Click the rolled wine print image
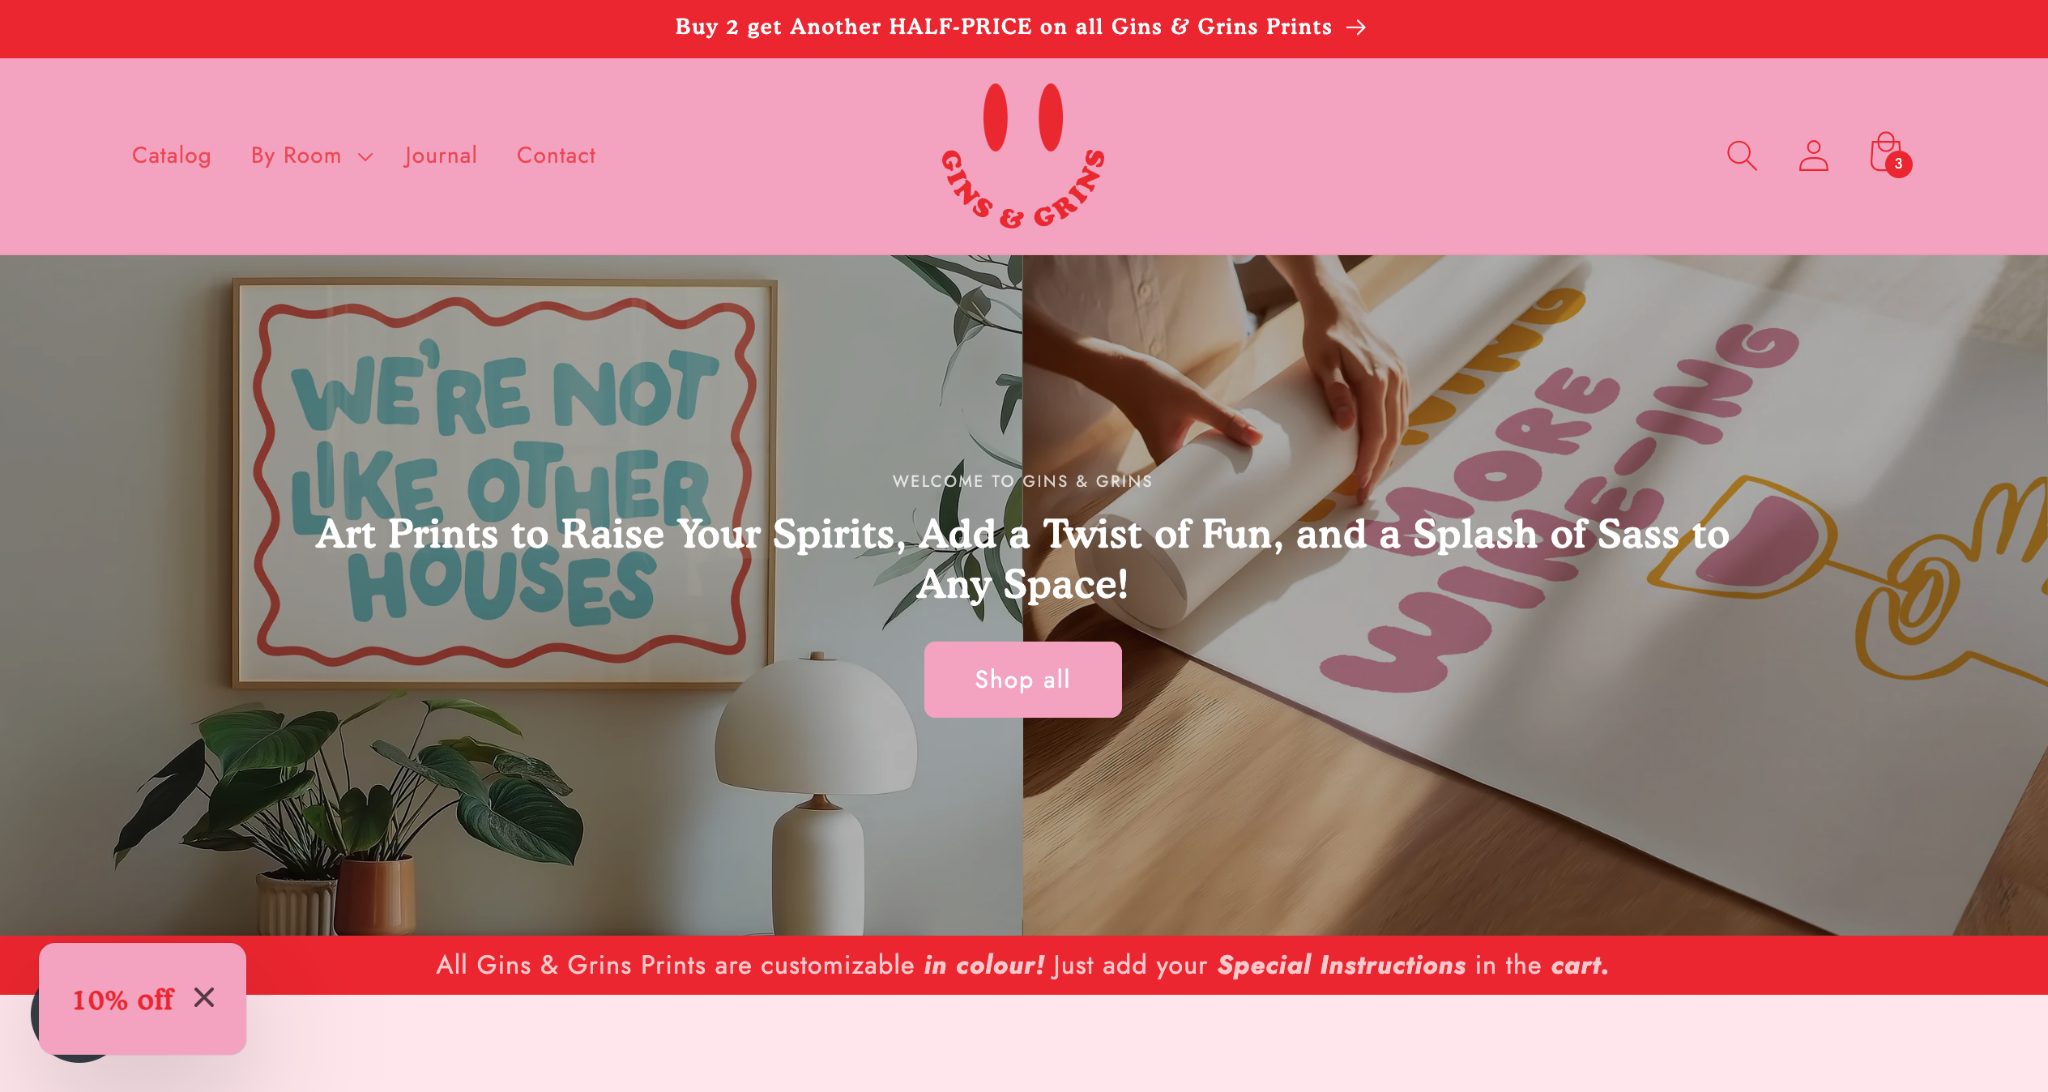This screenshot has width=2048, height=1092. (1535, 595)
